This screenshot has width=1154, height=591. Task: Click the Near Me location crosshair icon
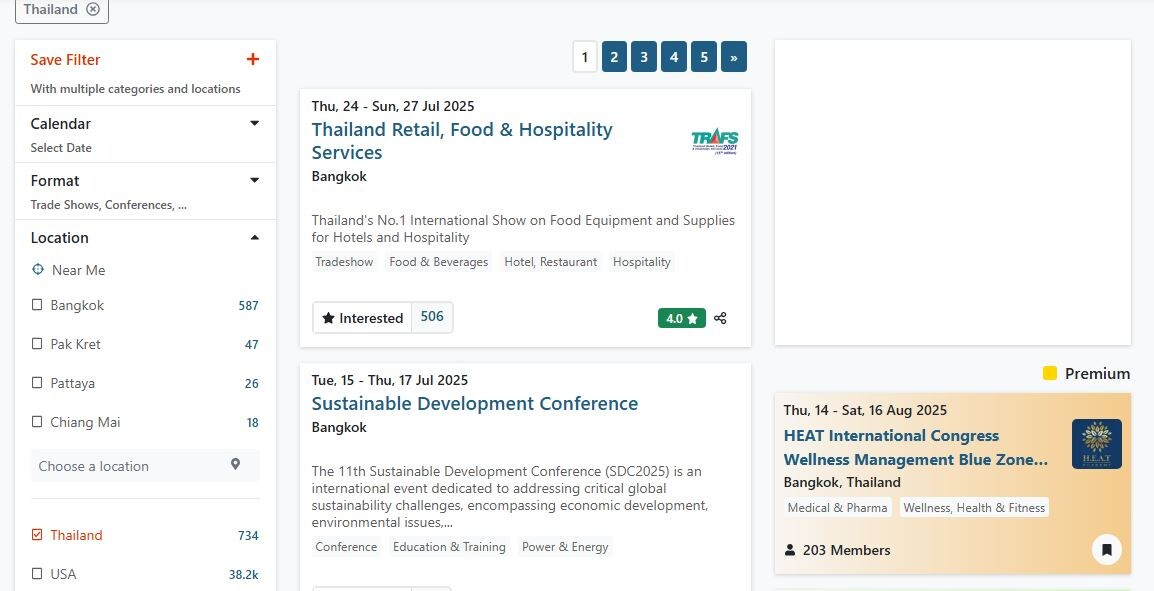(38, 270)
